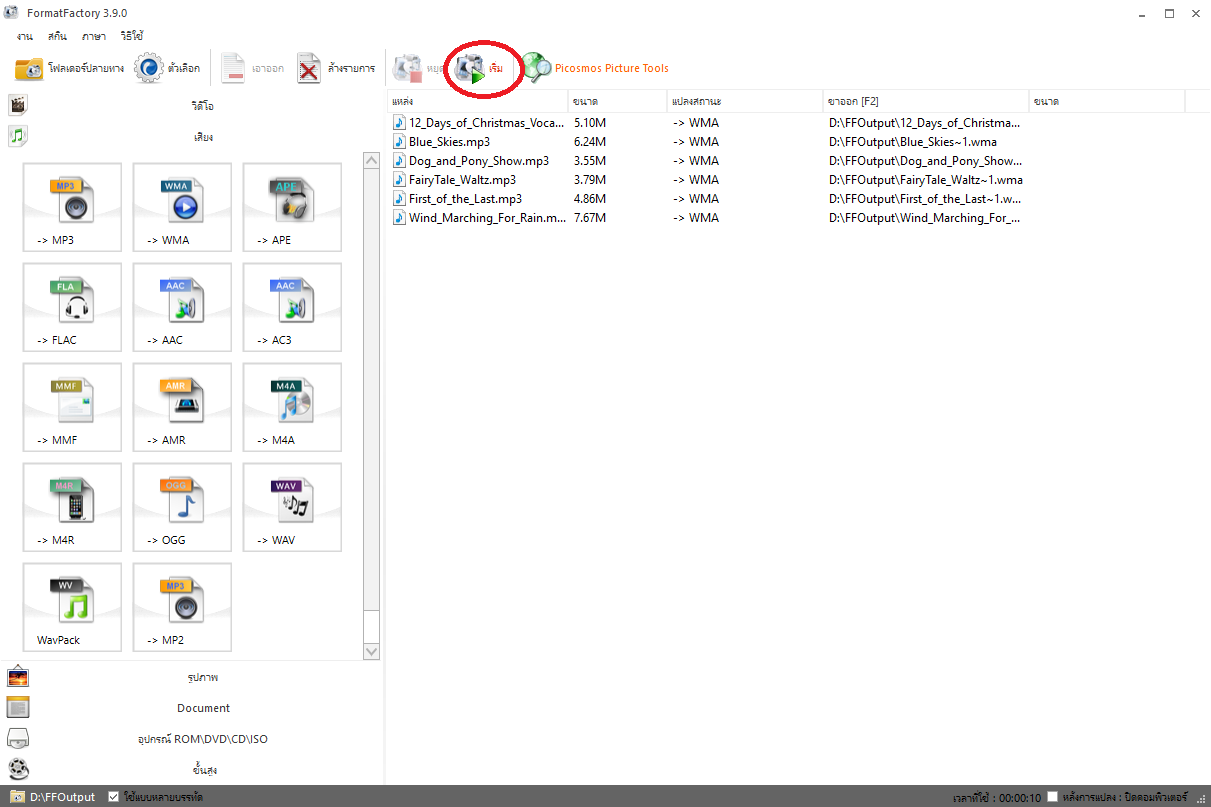Open the ภาษา (language) menu

point(95,36)
